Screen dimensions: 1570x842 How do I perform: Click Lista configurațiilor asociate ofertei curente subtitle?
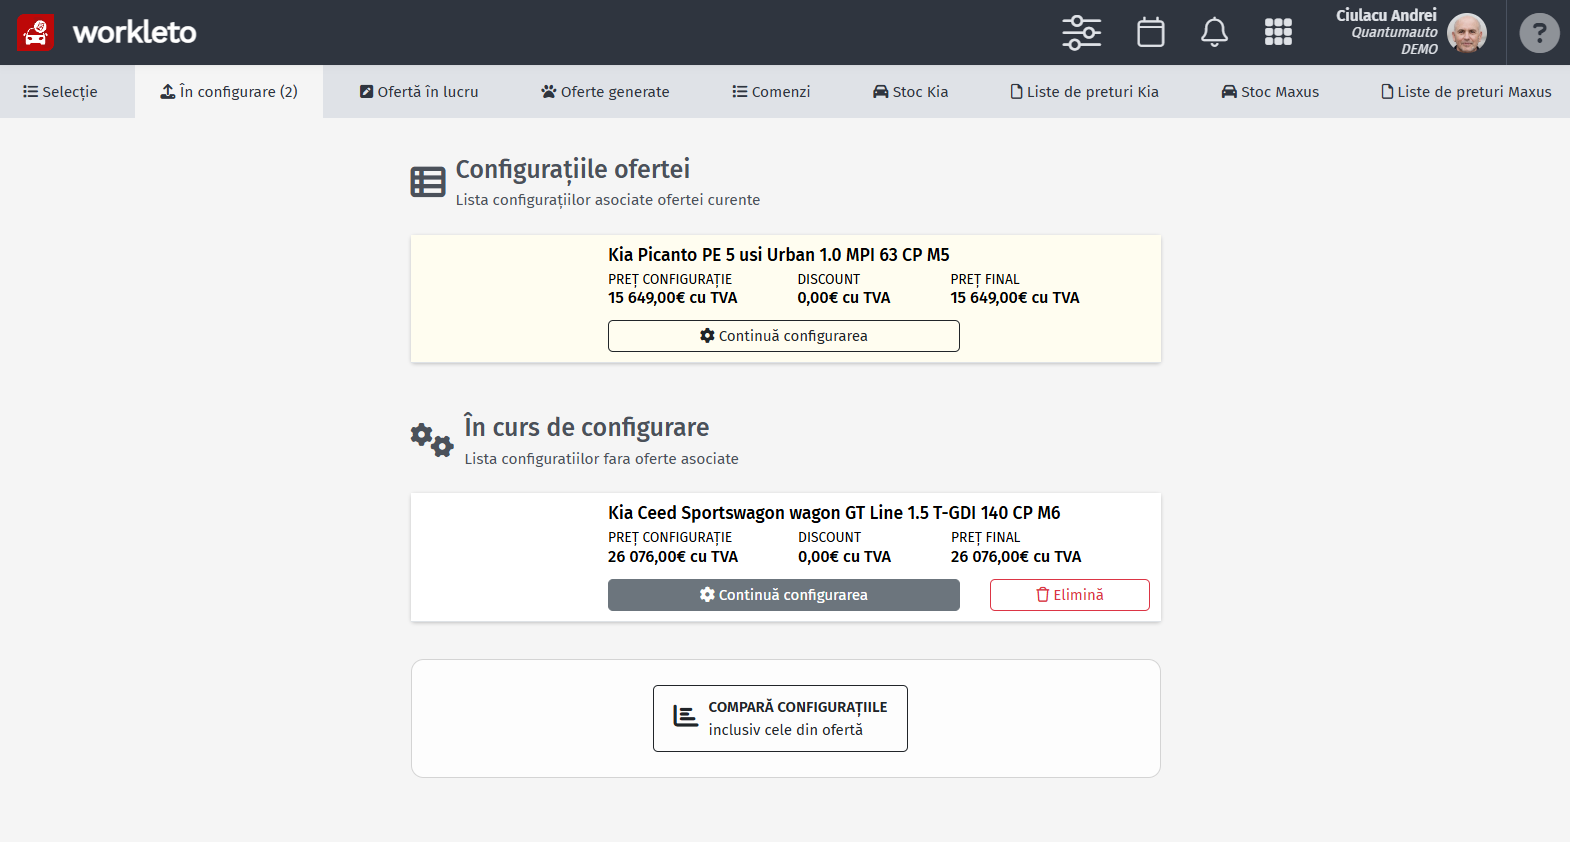click(x=608, y=200)
